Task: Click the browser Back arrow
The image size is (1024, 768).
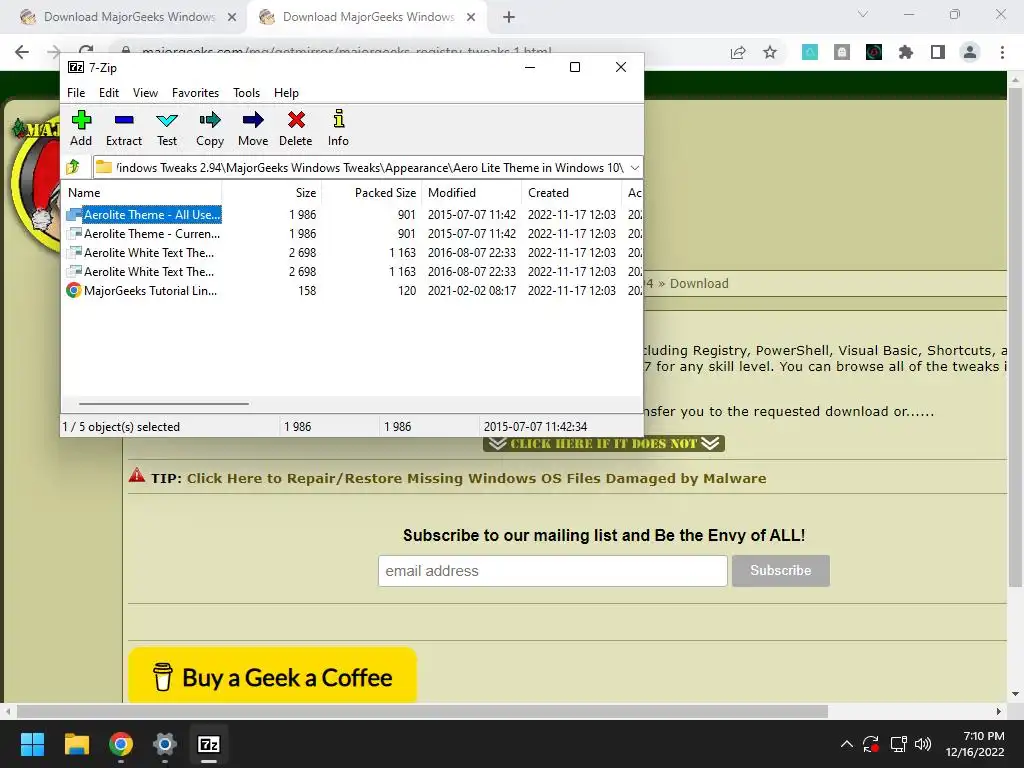Action: pyautogui.click(x=22, y=52)
